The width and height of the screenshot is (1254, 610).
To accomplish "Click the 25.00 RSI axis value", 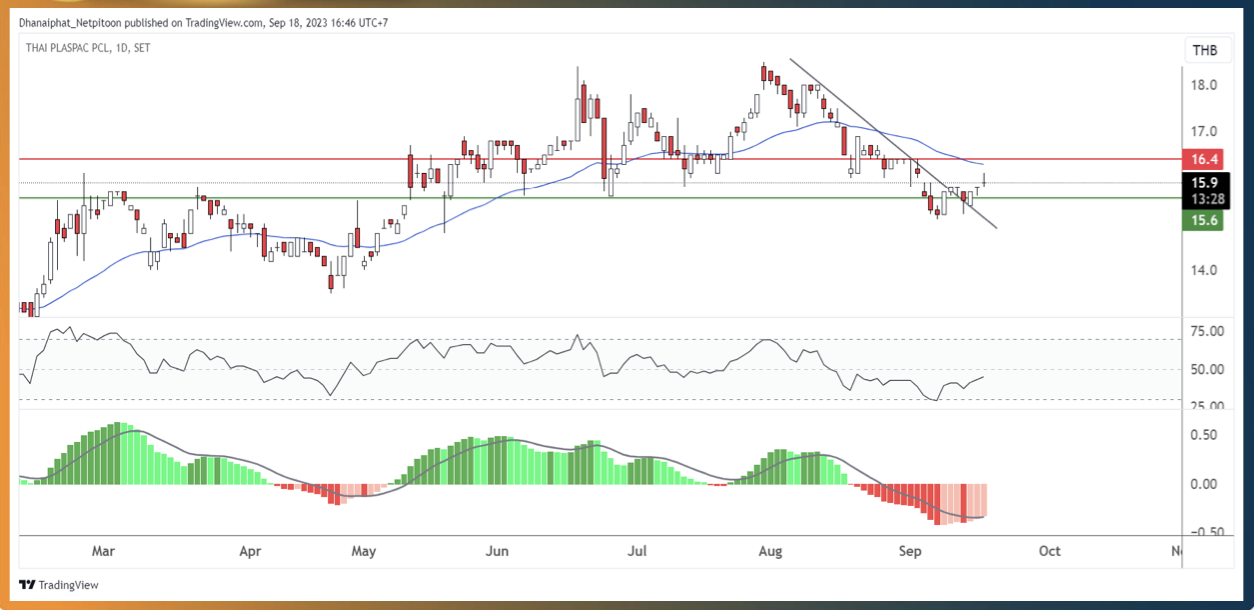I will point(1205,406).
